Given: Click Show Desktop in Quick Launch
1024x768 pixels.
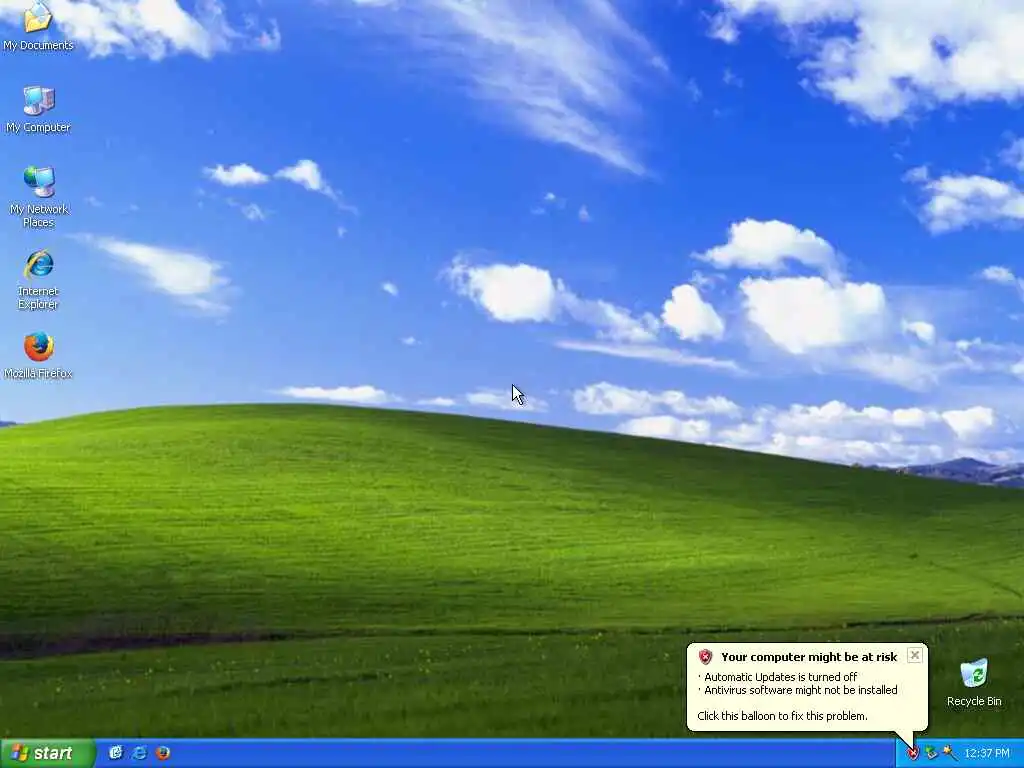Looking at the screenshot, I should coord(116,753).
